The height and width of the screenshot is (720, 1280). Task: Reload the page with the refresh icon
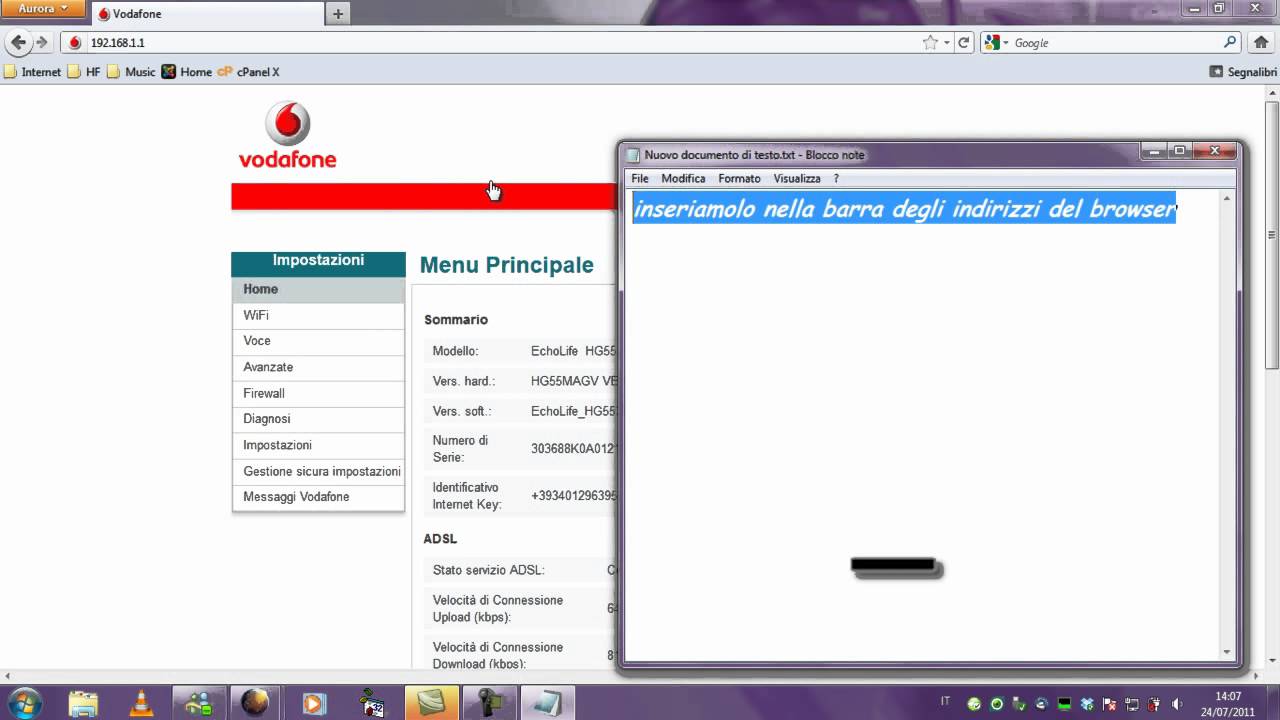coord(964,42)
